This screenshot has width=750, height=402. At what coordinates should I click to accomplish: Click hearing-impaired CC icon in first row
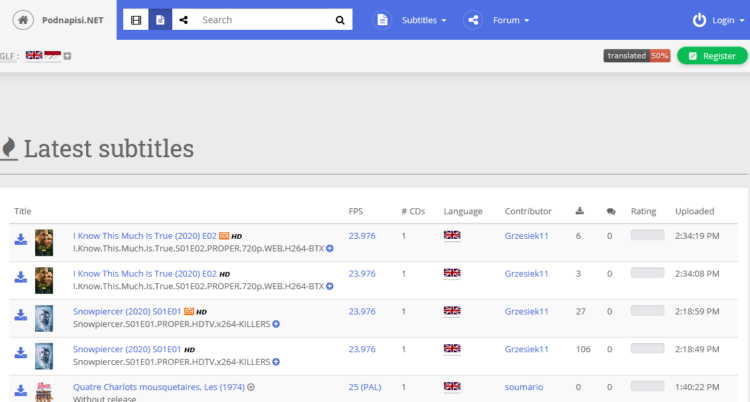click(x=224, y=236)
